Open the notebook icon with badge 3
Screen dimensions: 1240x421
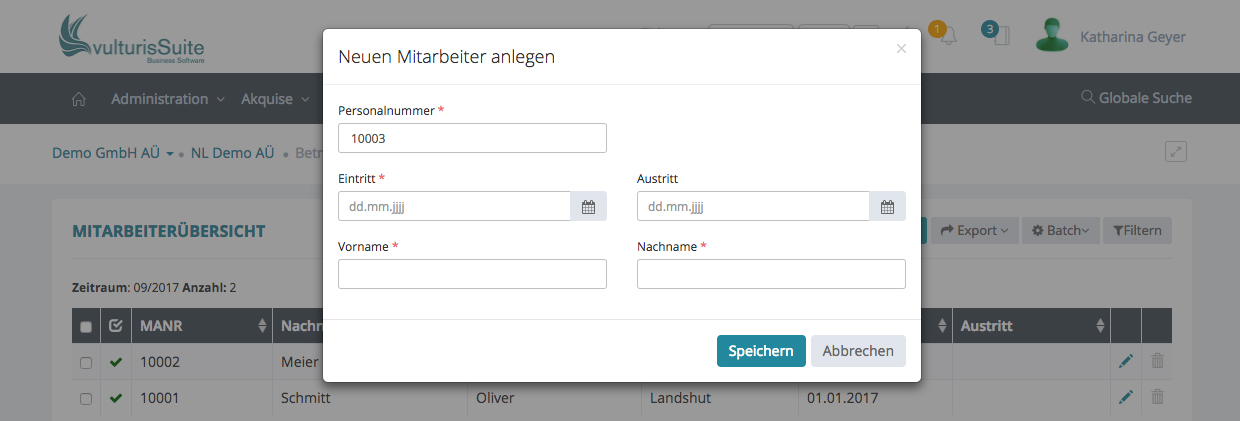1001,37
